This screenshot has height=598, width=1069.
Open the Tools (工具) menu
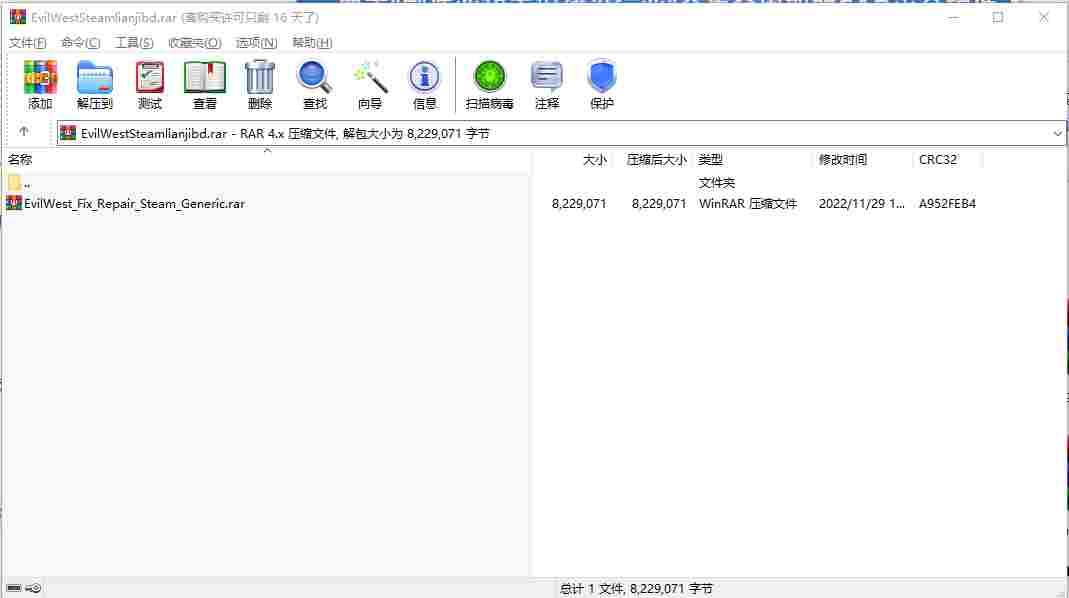134,43
